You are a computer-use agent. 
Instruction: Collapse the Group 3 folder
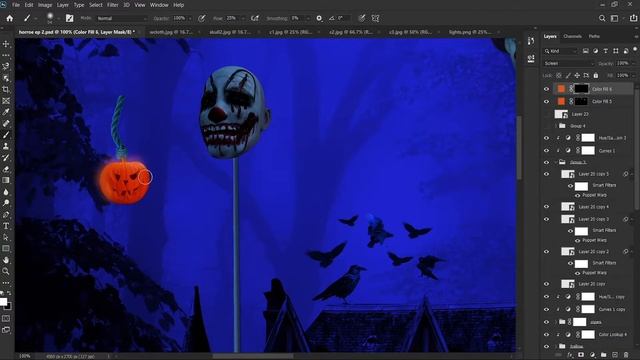556,162
